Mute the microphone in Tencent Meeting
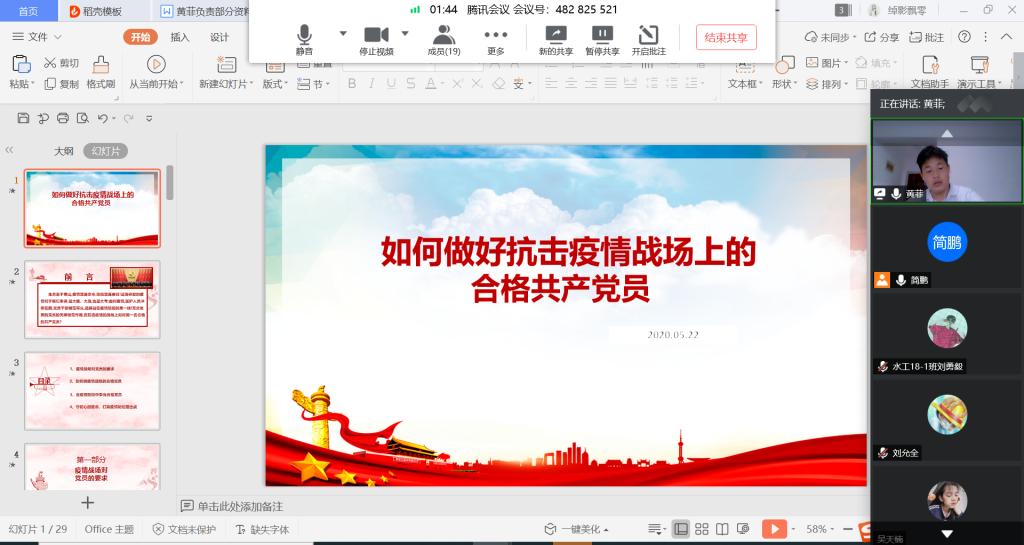 pyautogui.click(x=304, y=38)
